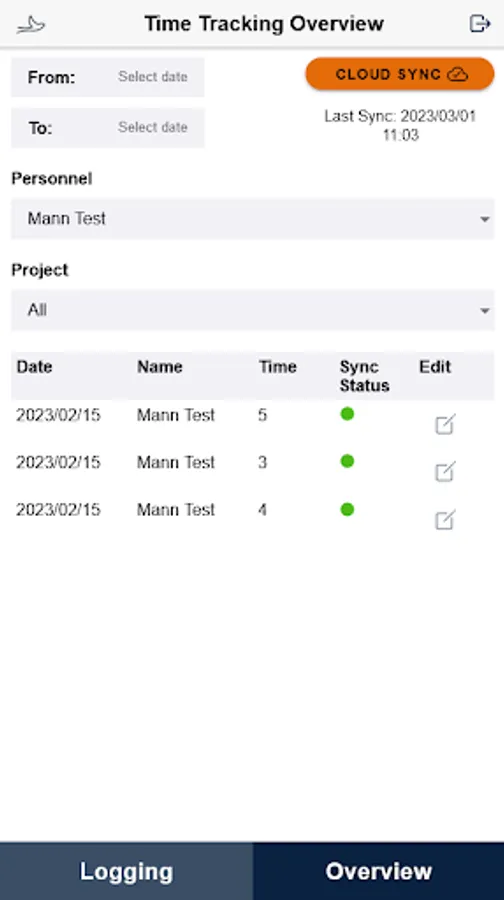The width and height of the screenshot is (504, 900).
Task: Click the Personnel dropdown arrow
Action: pyautogui.click(x=485, y=219)
